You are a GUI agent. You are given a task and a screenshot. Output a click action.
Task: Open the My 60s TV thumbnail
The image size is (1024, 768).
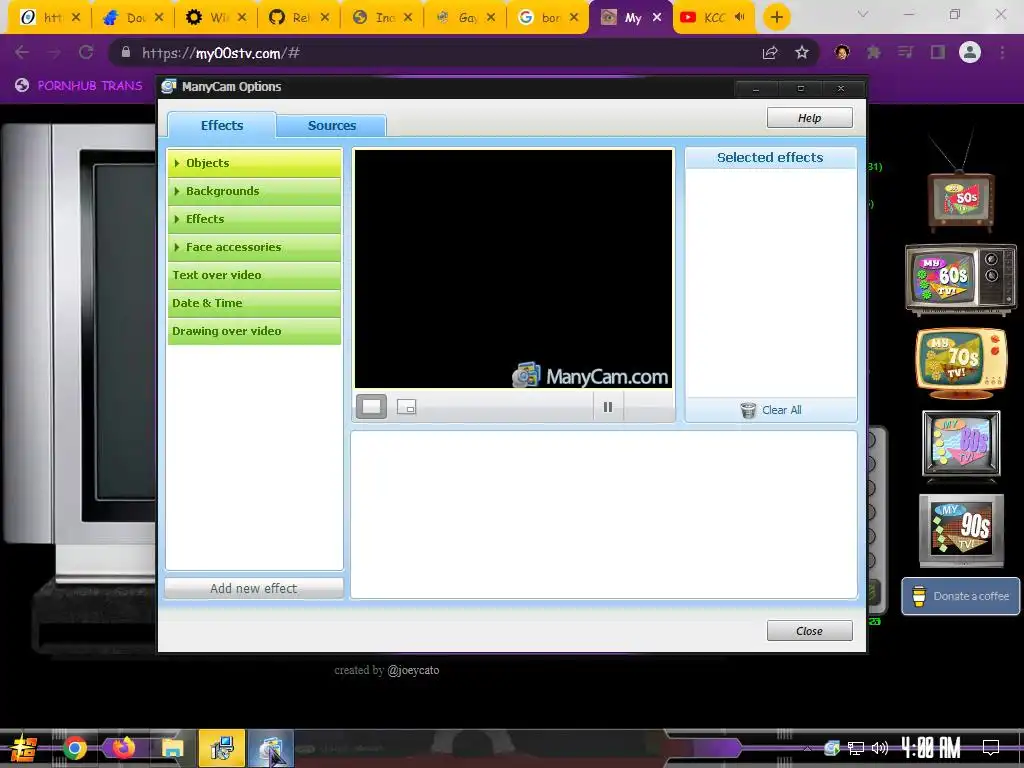961,279
